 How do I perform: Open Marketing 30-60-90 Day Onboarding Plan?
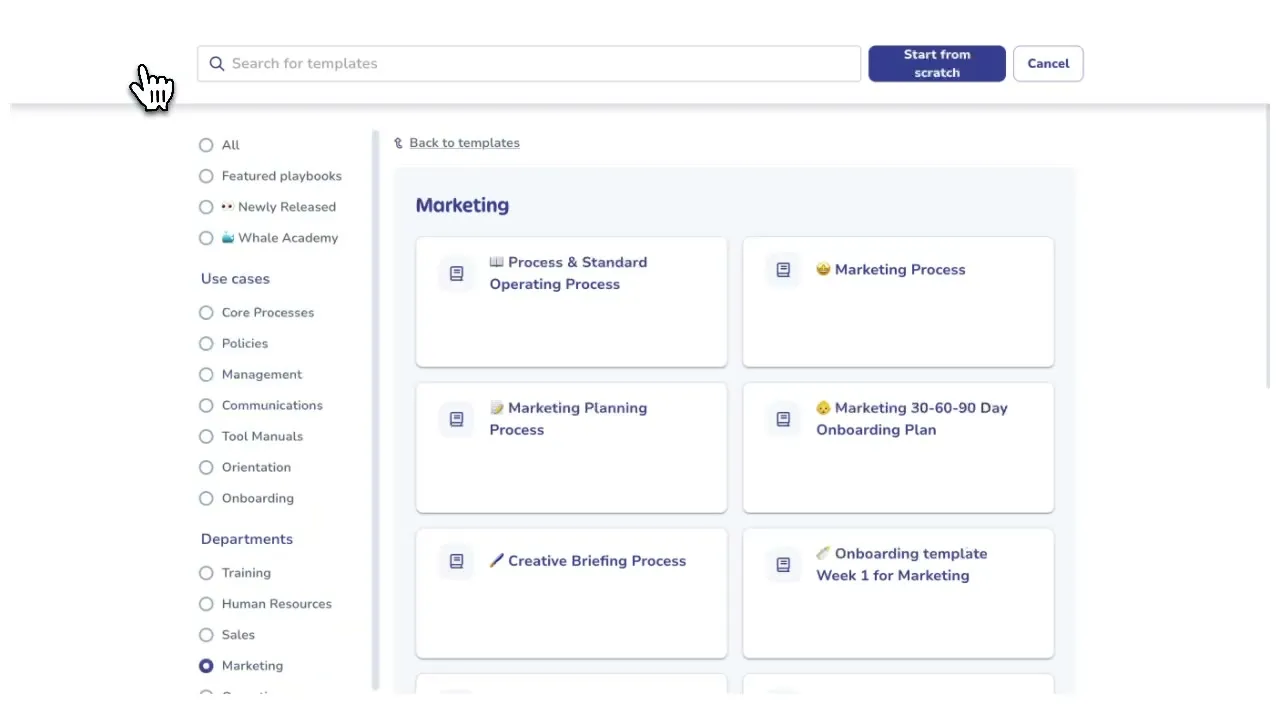click(898, 448)
